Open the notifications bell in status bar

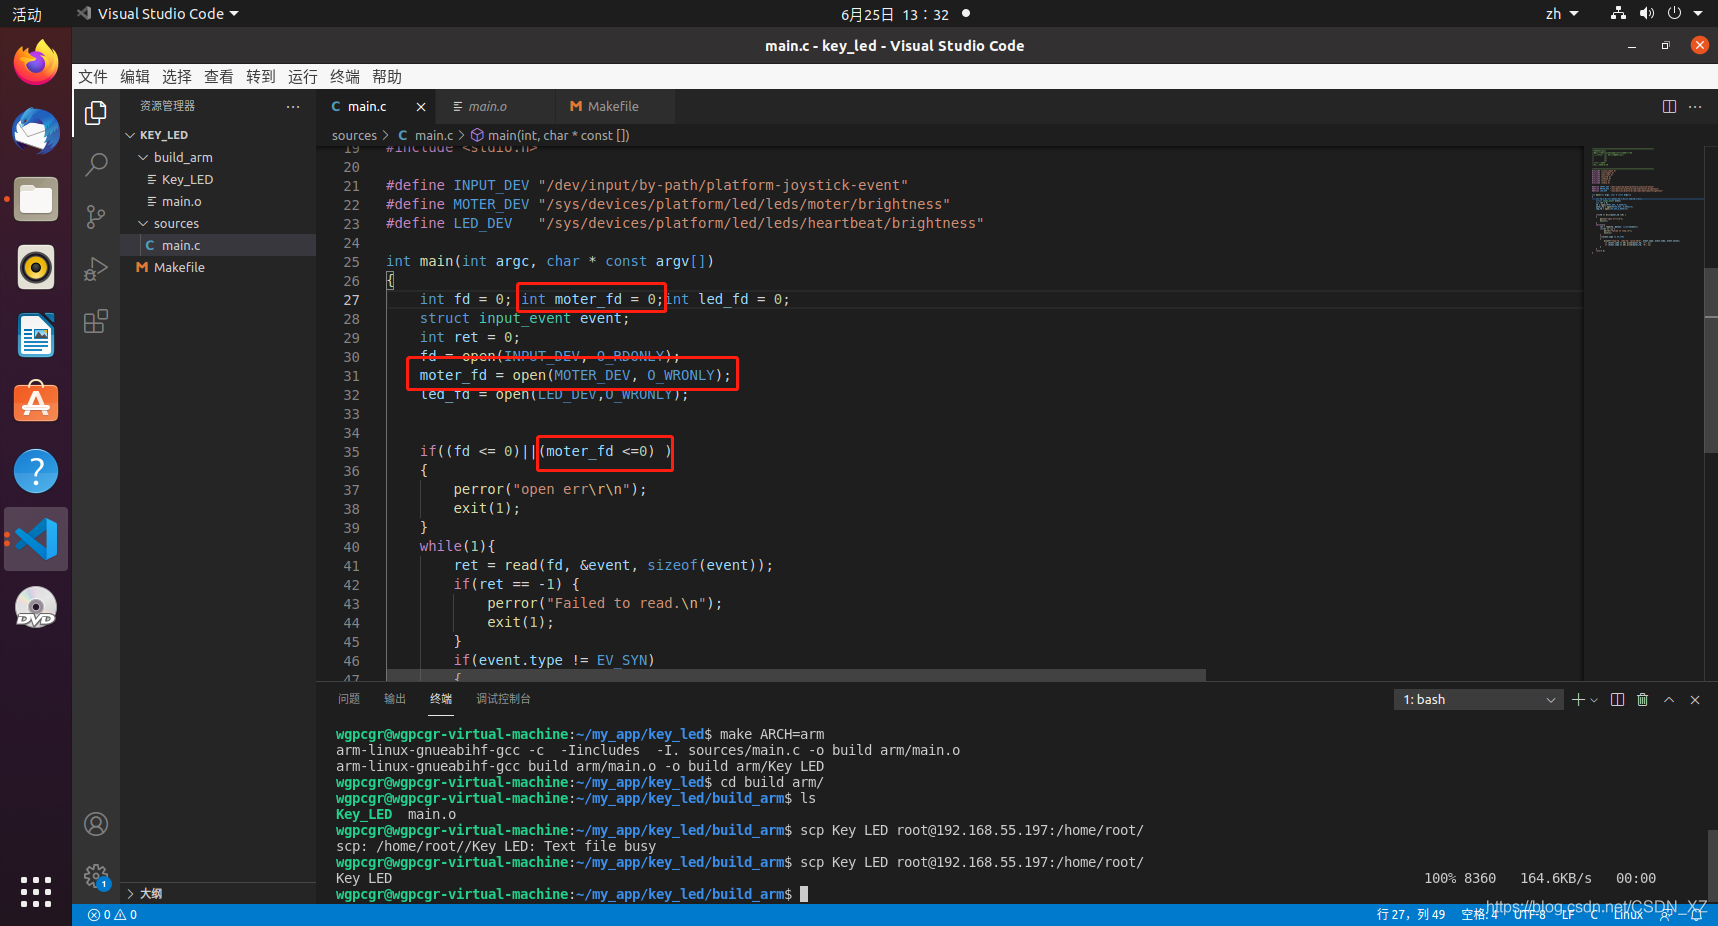[1696, 914]
